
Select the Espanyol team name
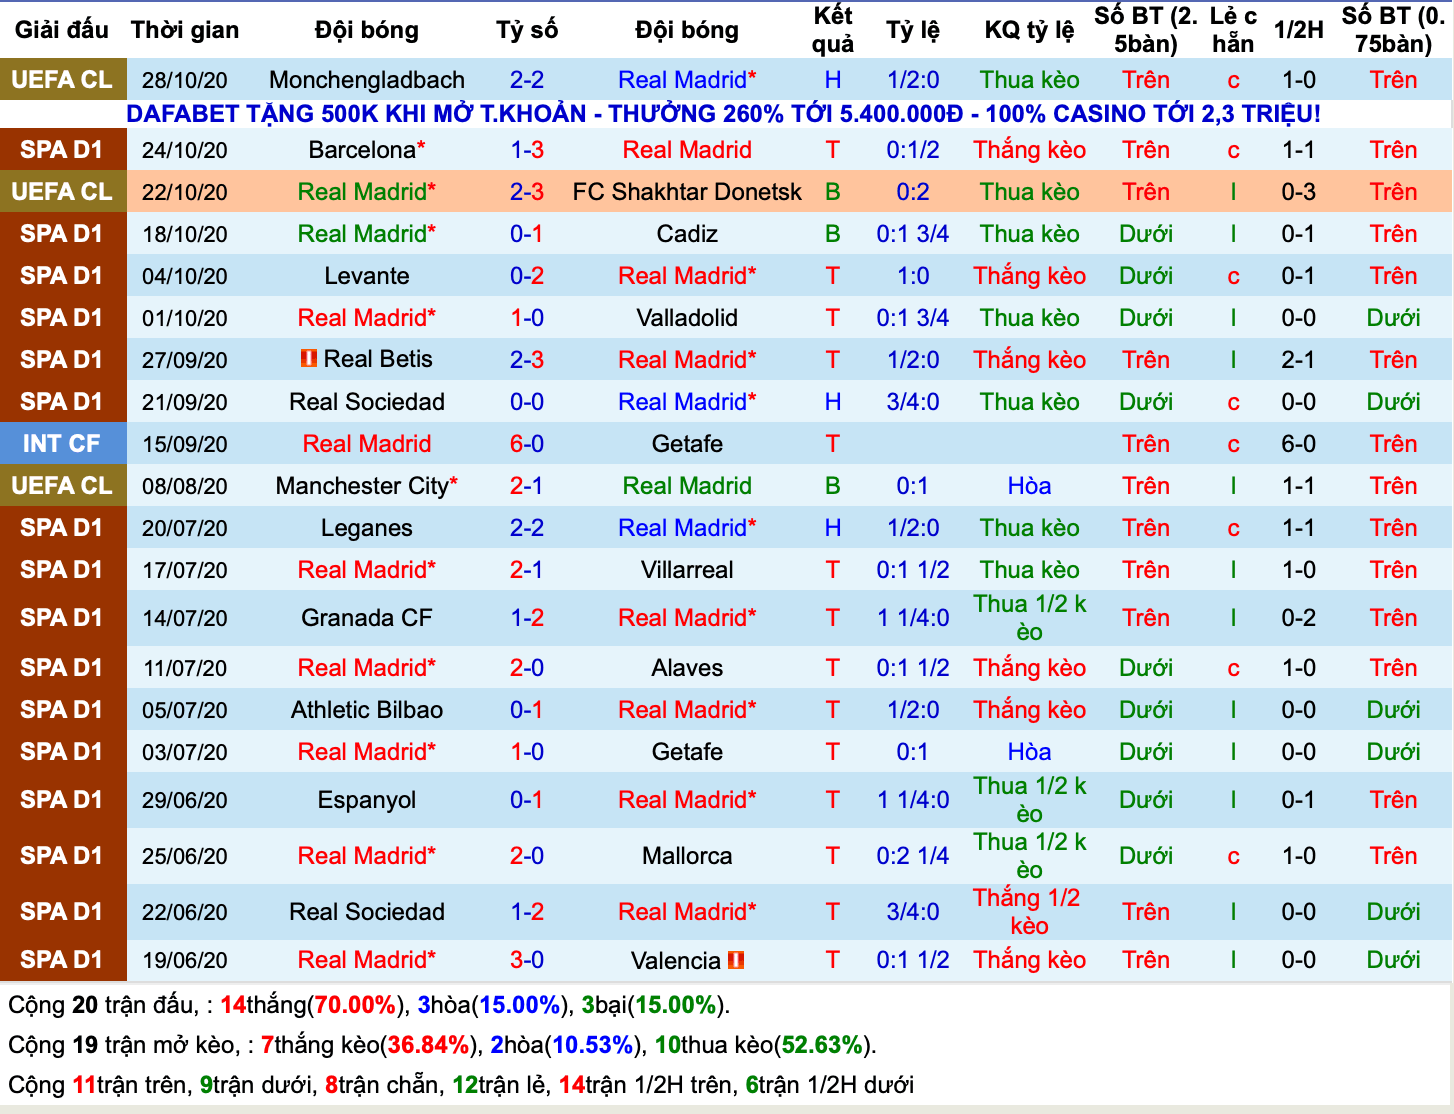coord(367,800)
